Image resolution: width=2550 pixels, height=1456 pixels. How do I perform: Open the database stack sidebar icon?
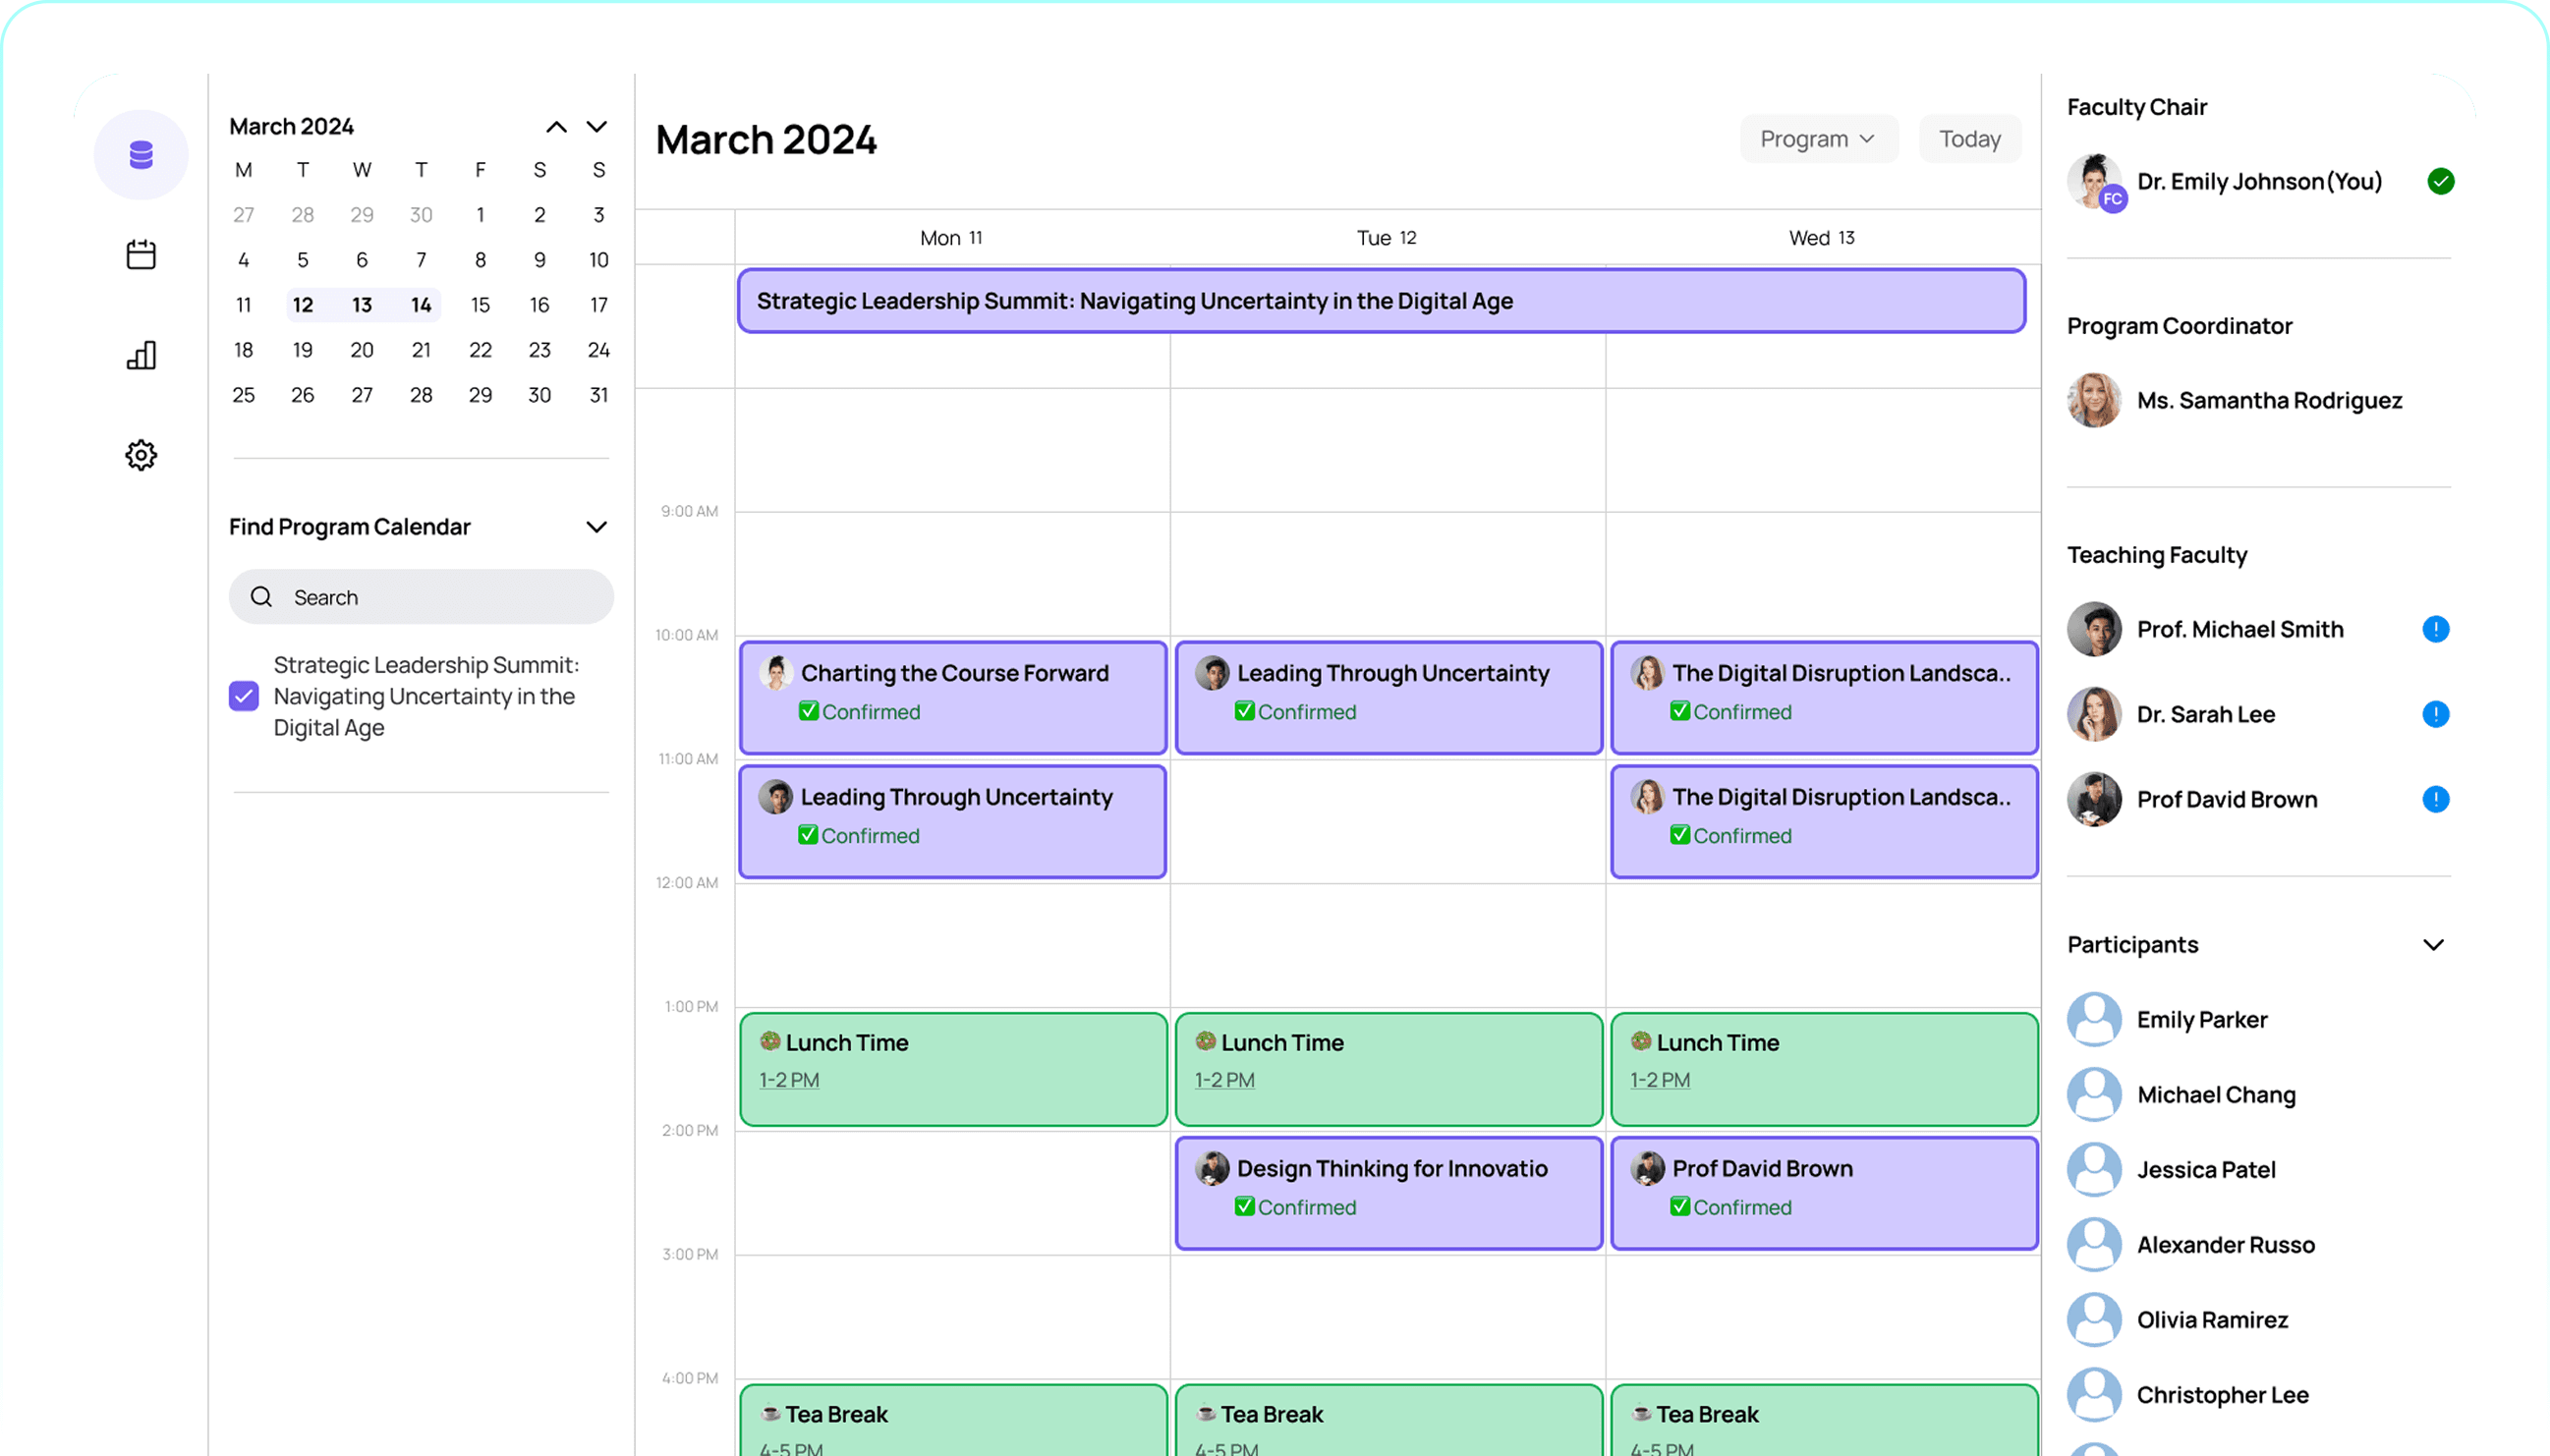tap(141, 155)
